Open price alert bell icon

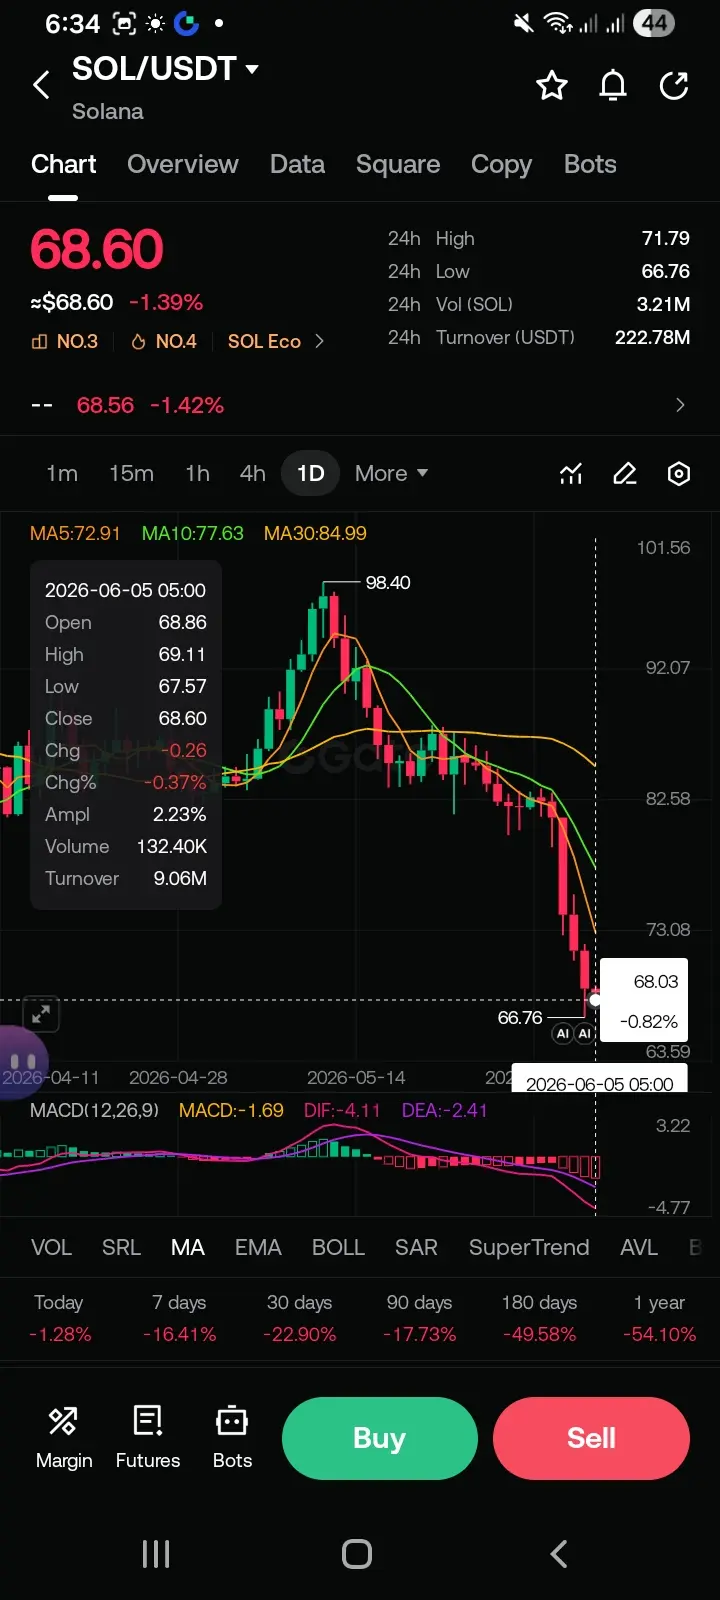[613, 86]
